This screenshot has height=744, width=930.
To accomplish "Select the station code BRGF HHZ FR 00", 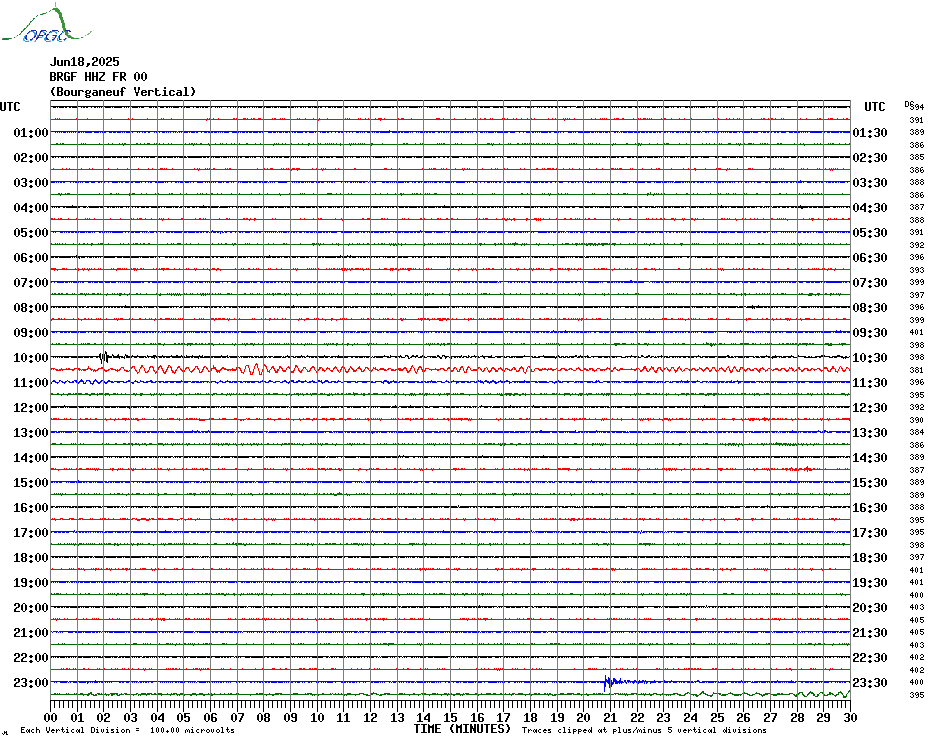I will (98, 77).
